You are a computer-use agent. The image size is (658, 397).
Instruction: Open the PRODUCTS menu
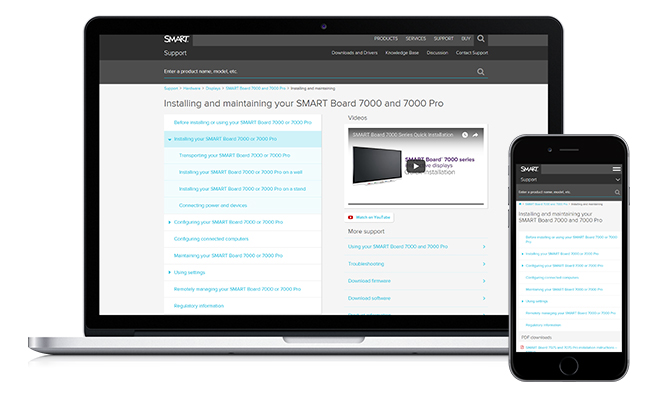pos(386,39)
